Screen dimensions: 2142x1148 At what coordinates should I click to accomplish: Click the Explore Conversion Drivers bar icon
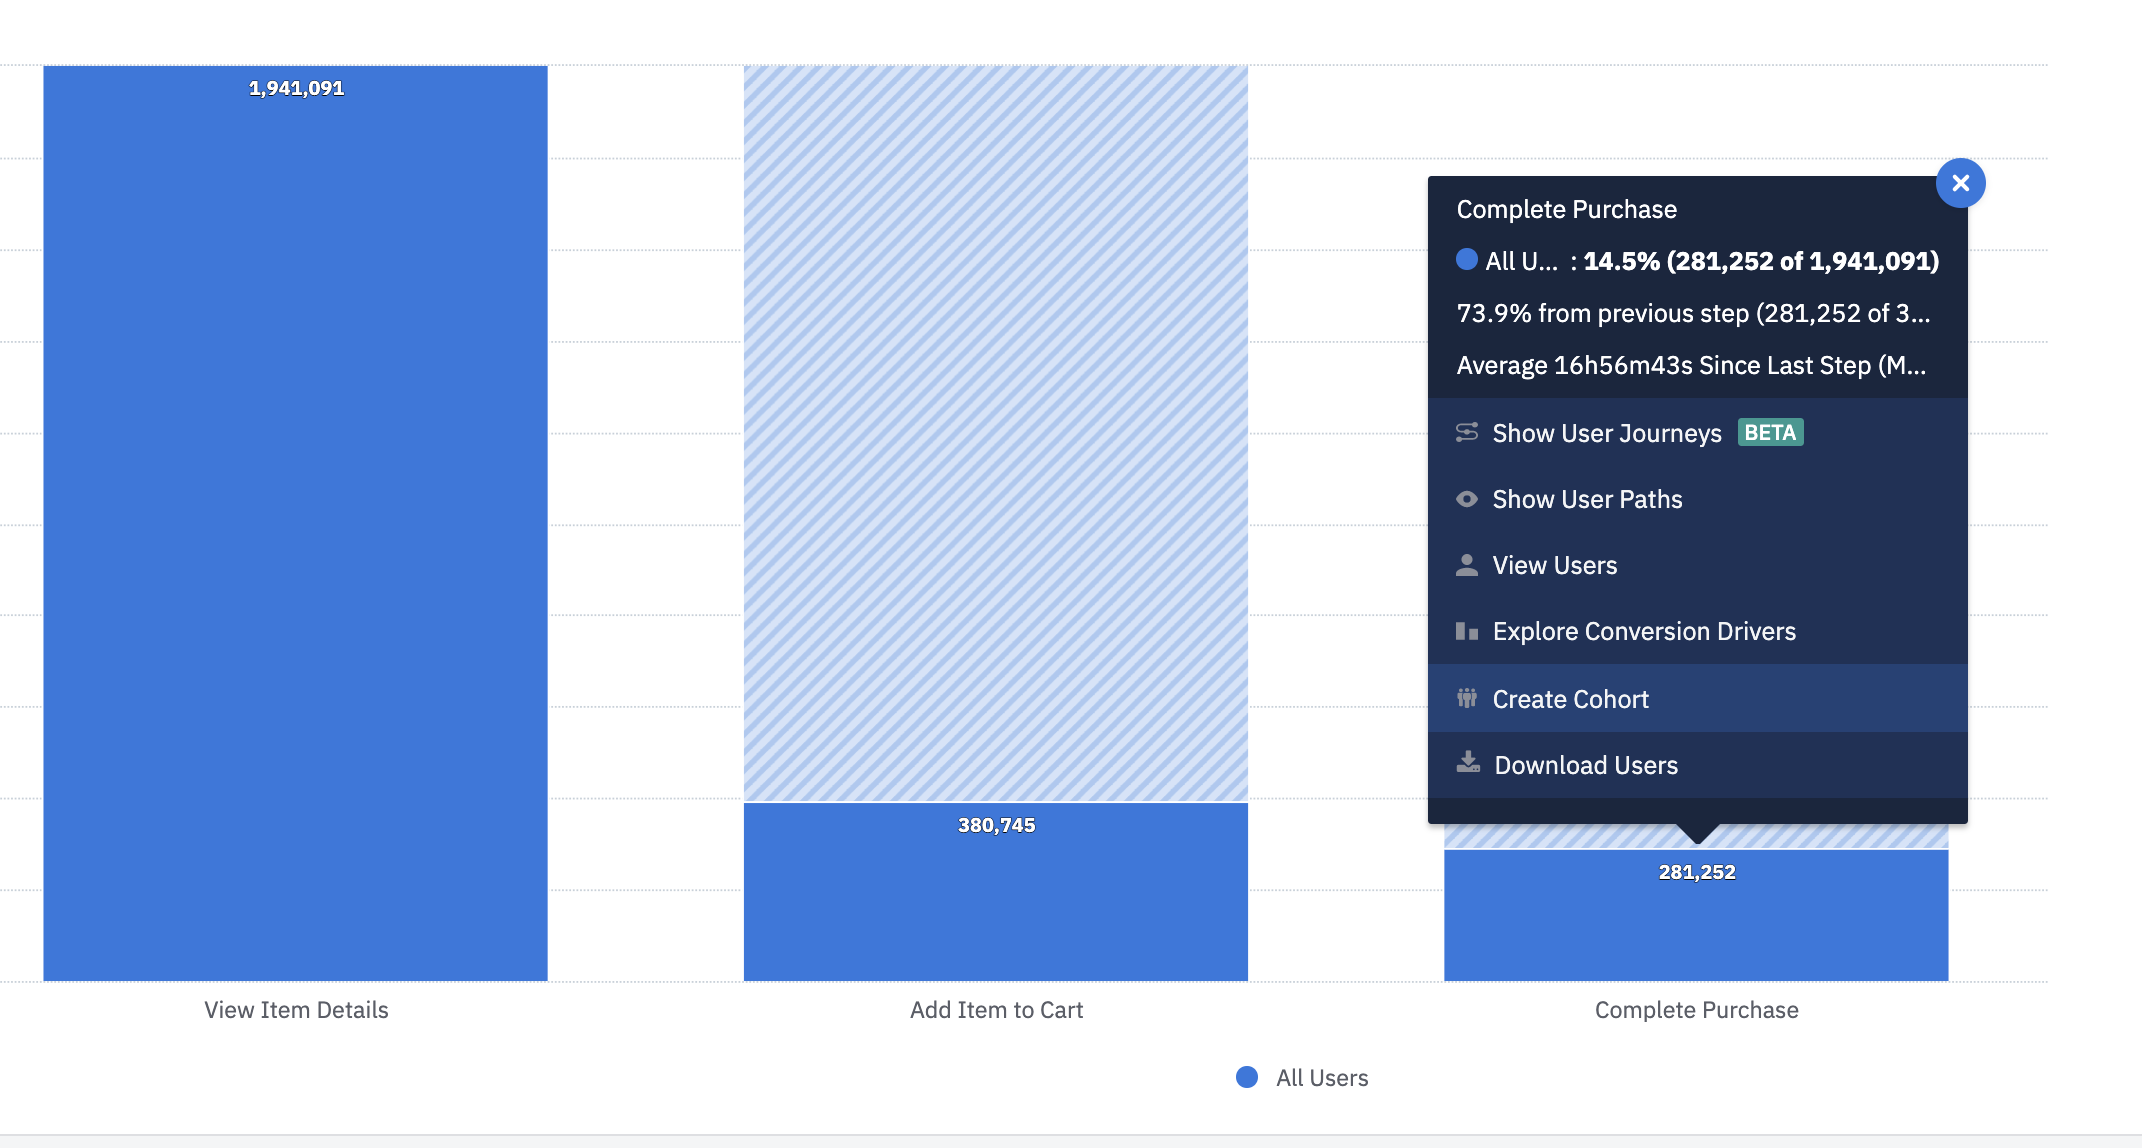(x=1467, y=631)
